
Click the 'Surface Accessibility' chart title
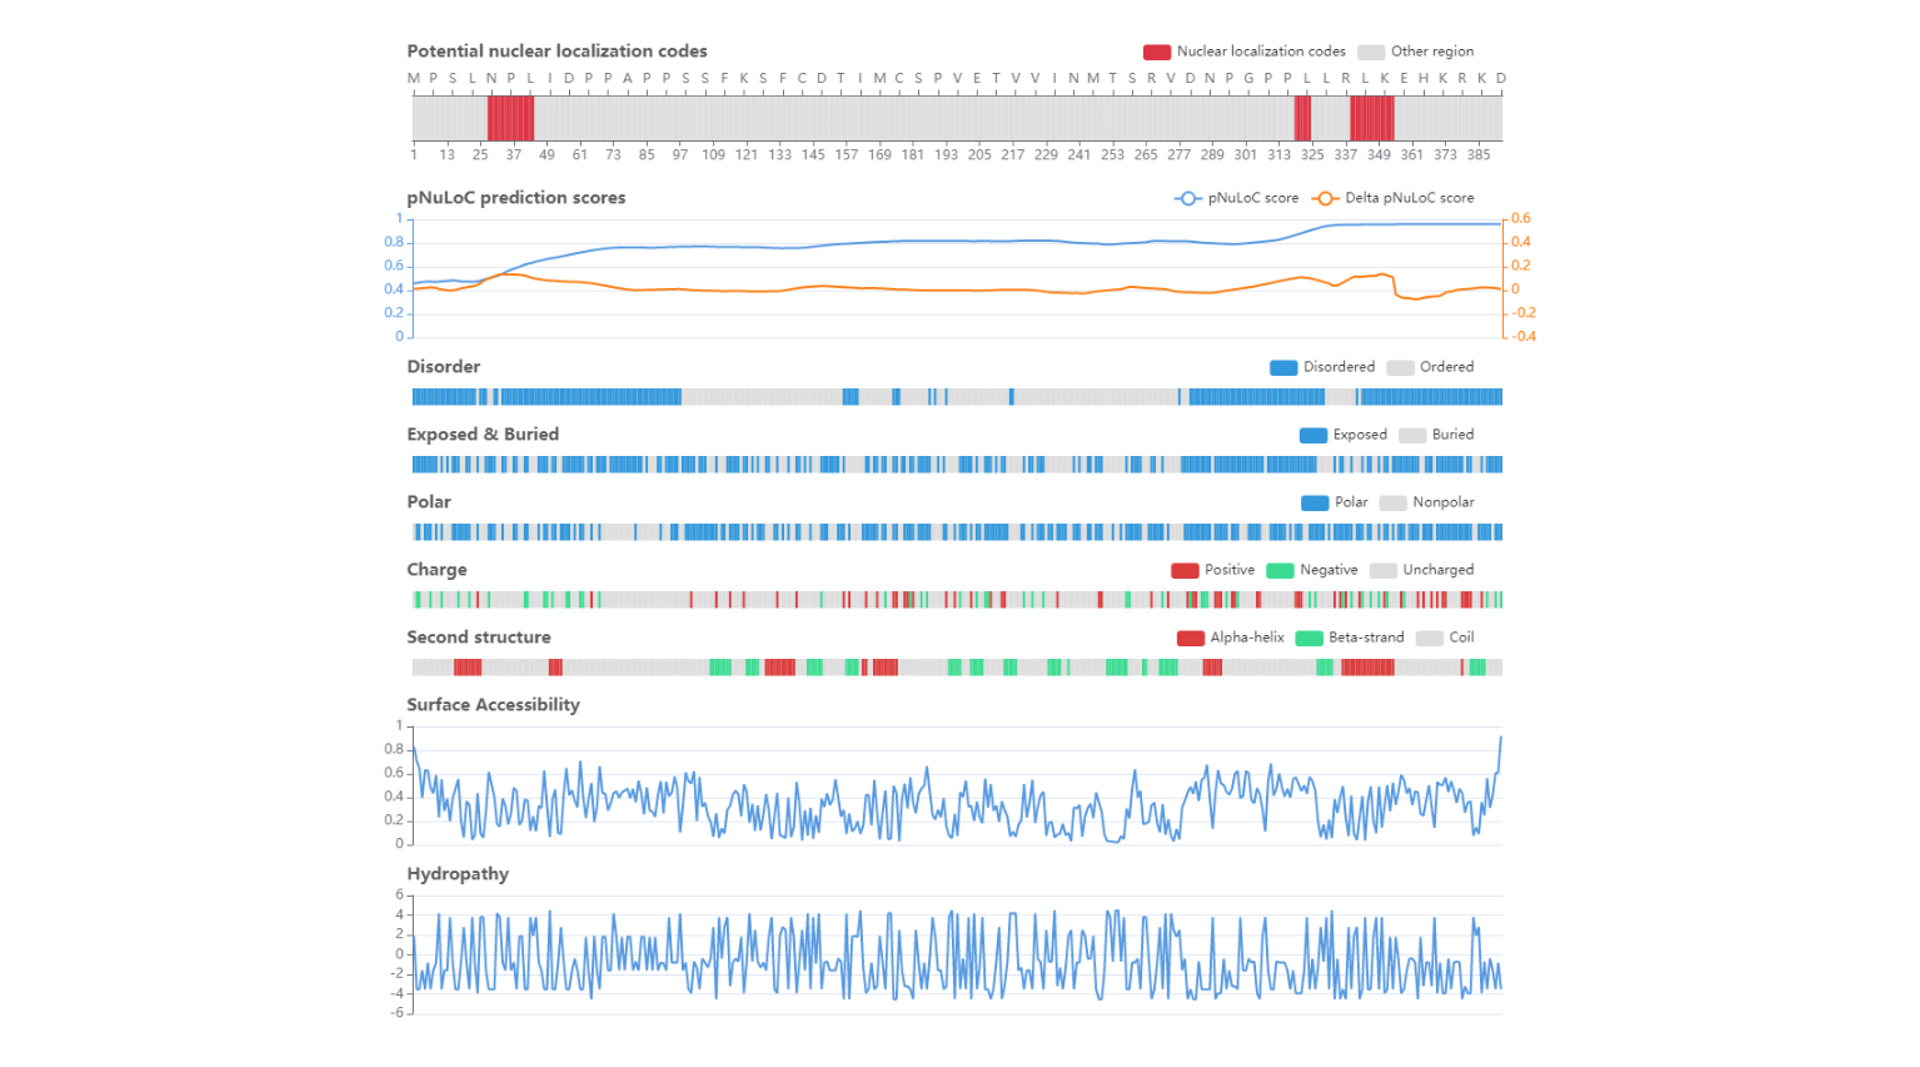(x=493, y=705)
